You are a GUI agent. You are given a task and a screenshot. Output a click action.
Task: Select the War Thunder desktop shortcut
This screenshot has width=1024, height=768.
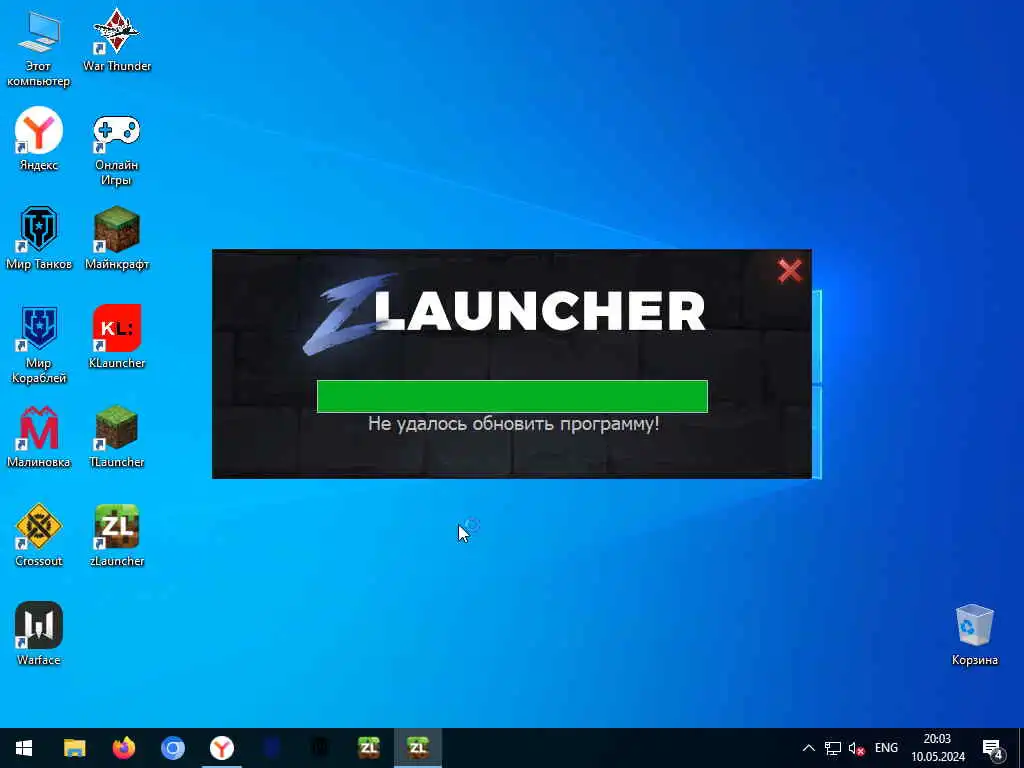click(117, 40)
